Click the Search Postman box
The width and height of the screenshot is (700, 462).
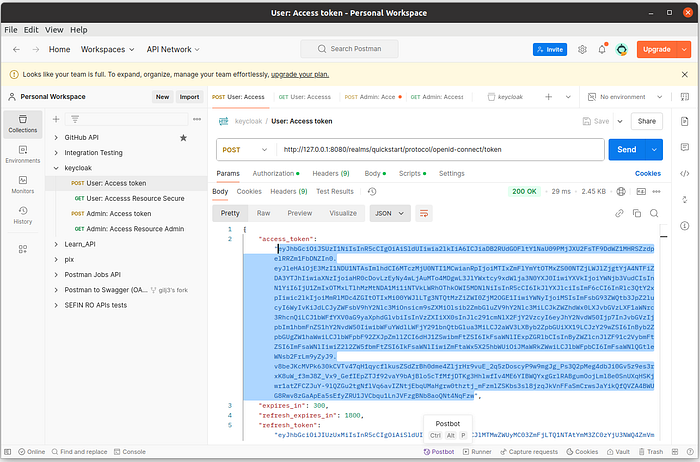pos(350,49)
